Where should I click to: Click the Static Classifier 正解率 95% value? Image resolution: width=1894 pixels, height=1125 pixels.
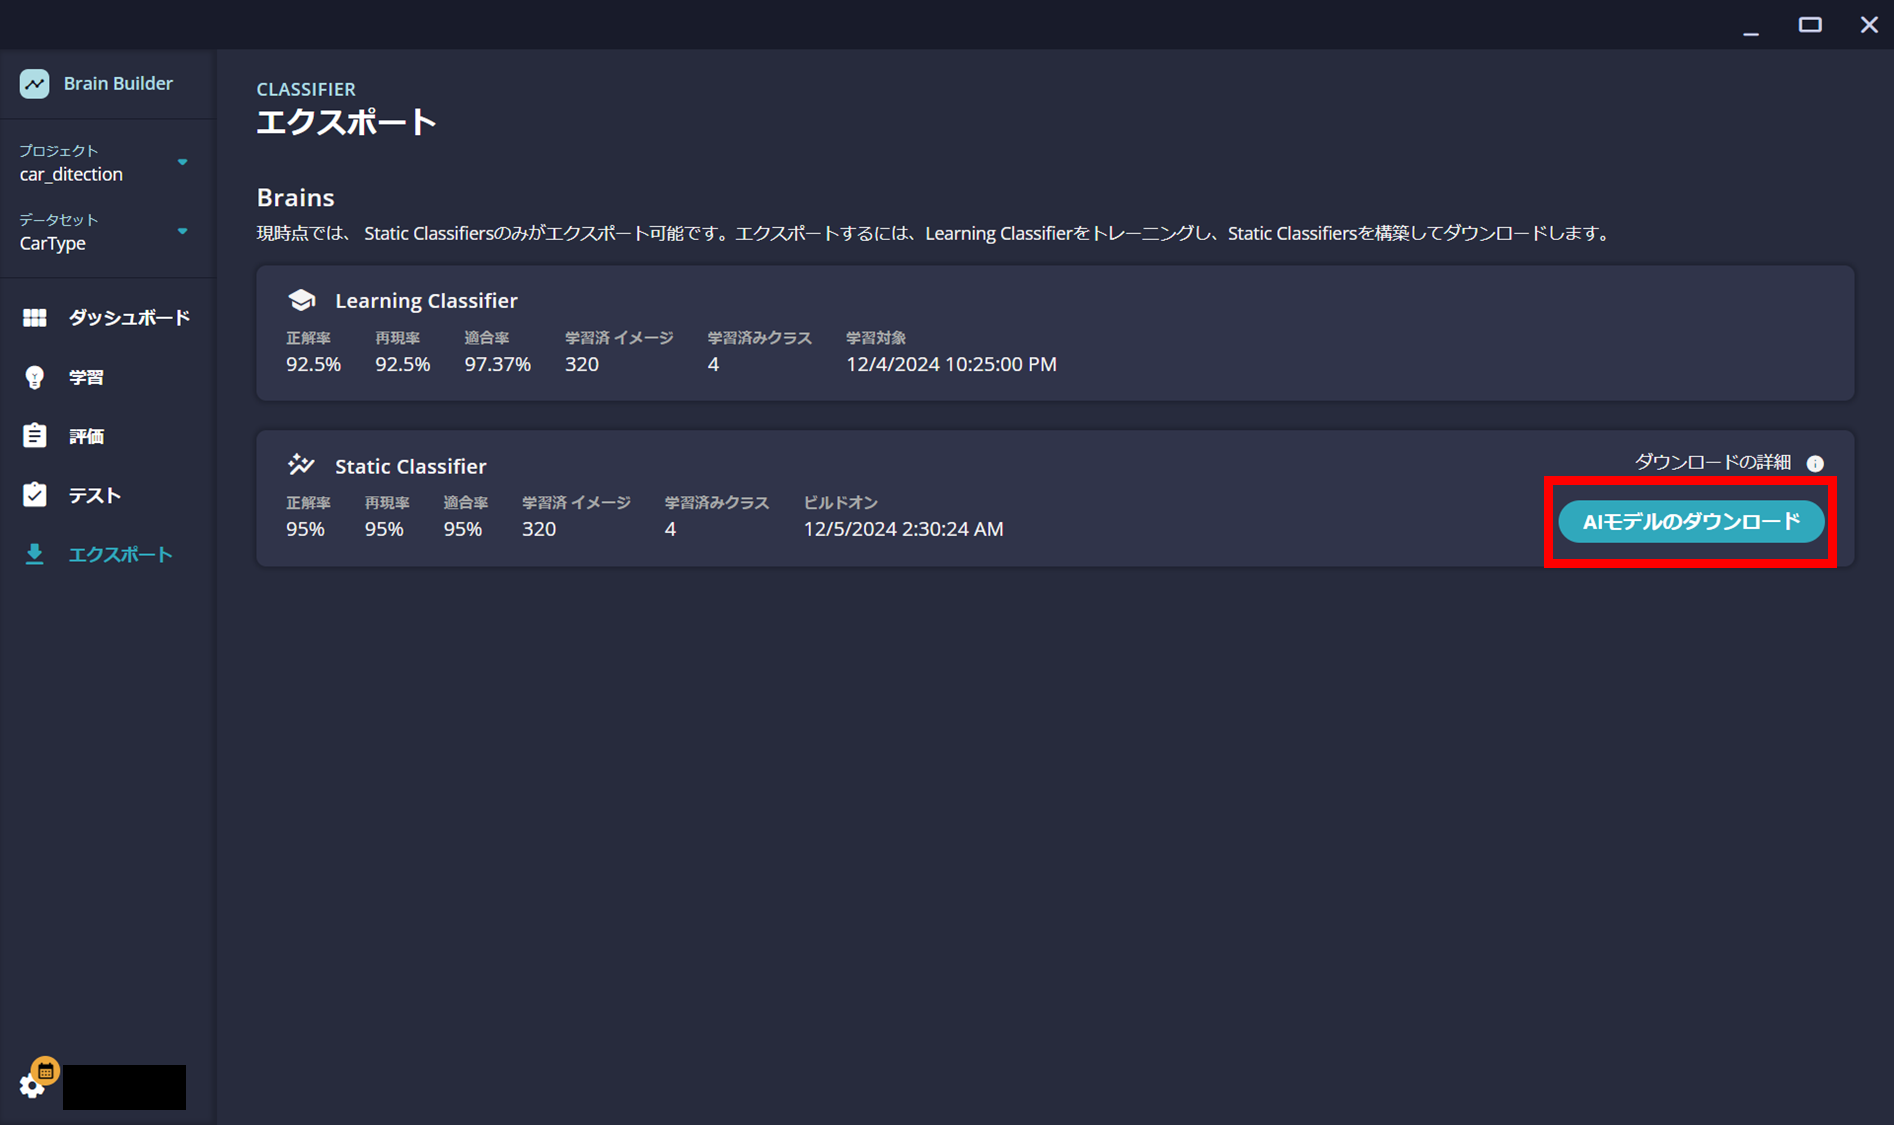pyautogui.click(x=305, y=529)
